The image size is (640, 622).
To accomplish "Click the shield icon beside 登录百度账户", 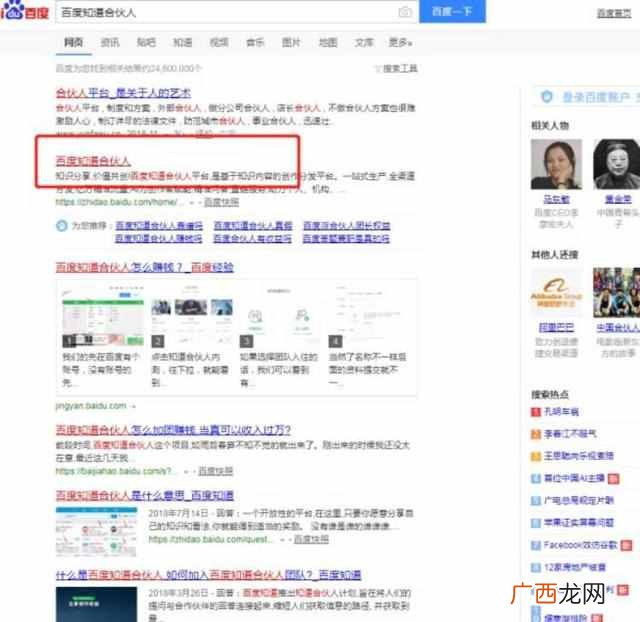I will tap(547, 97).
